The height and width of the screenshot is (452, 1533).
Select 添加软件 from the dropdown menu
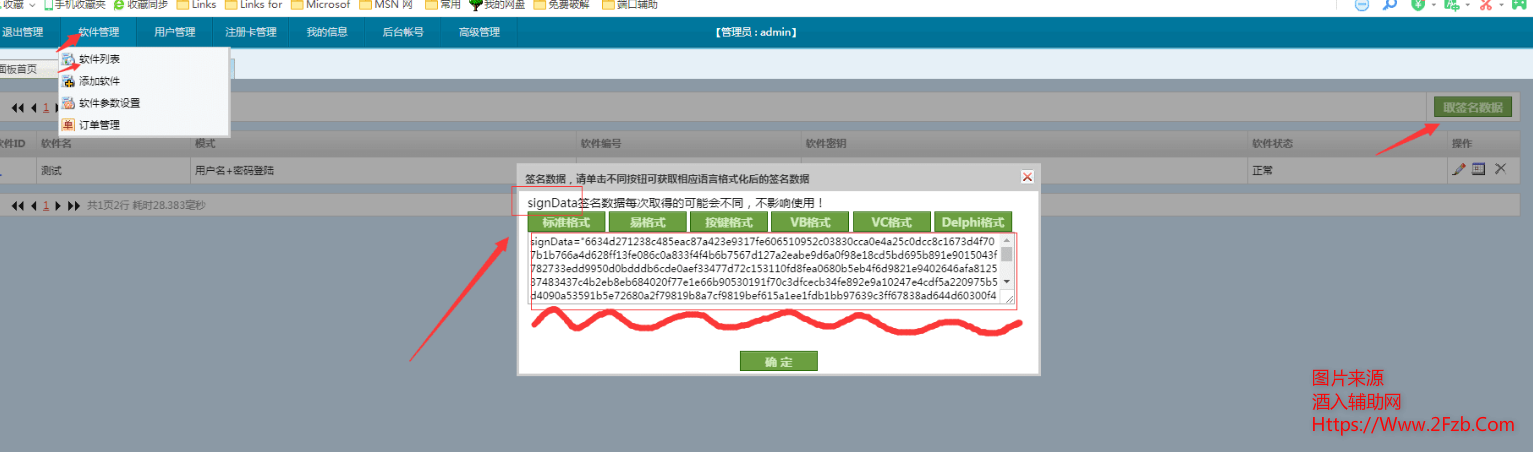tap(99, 81)
